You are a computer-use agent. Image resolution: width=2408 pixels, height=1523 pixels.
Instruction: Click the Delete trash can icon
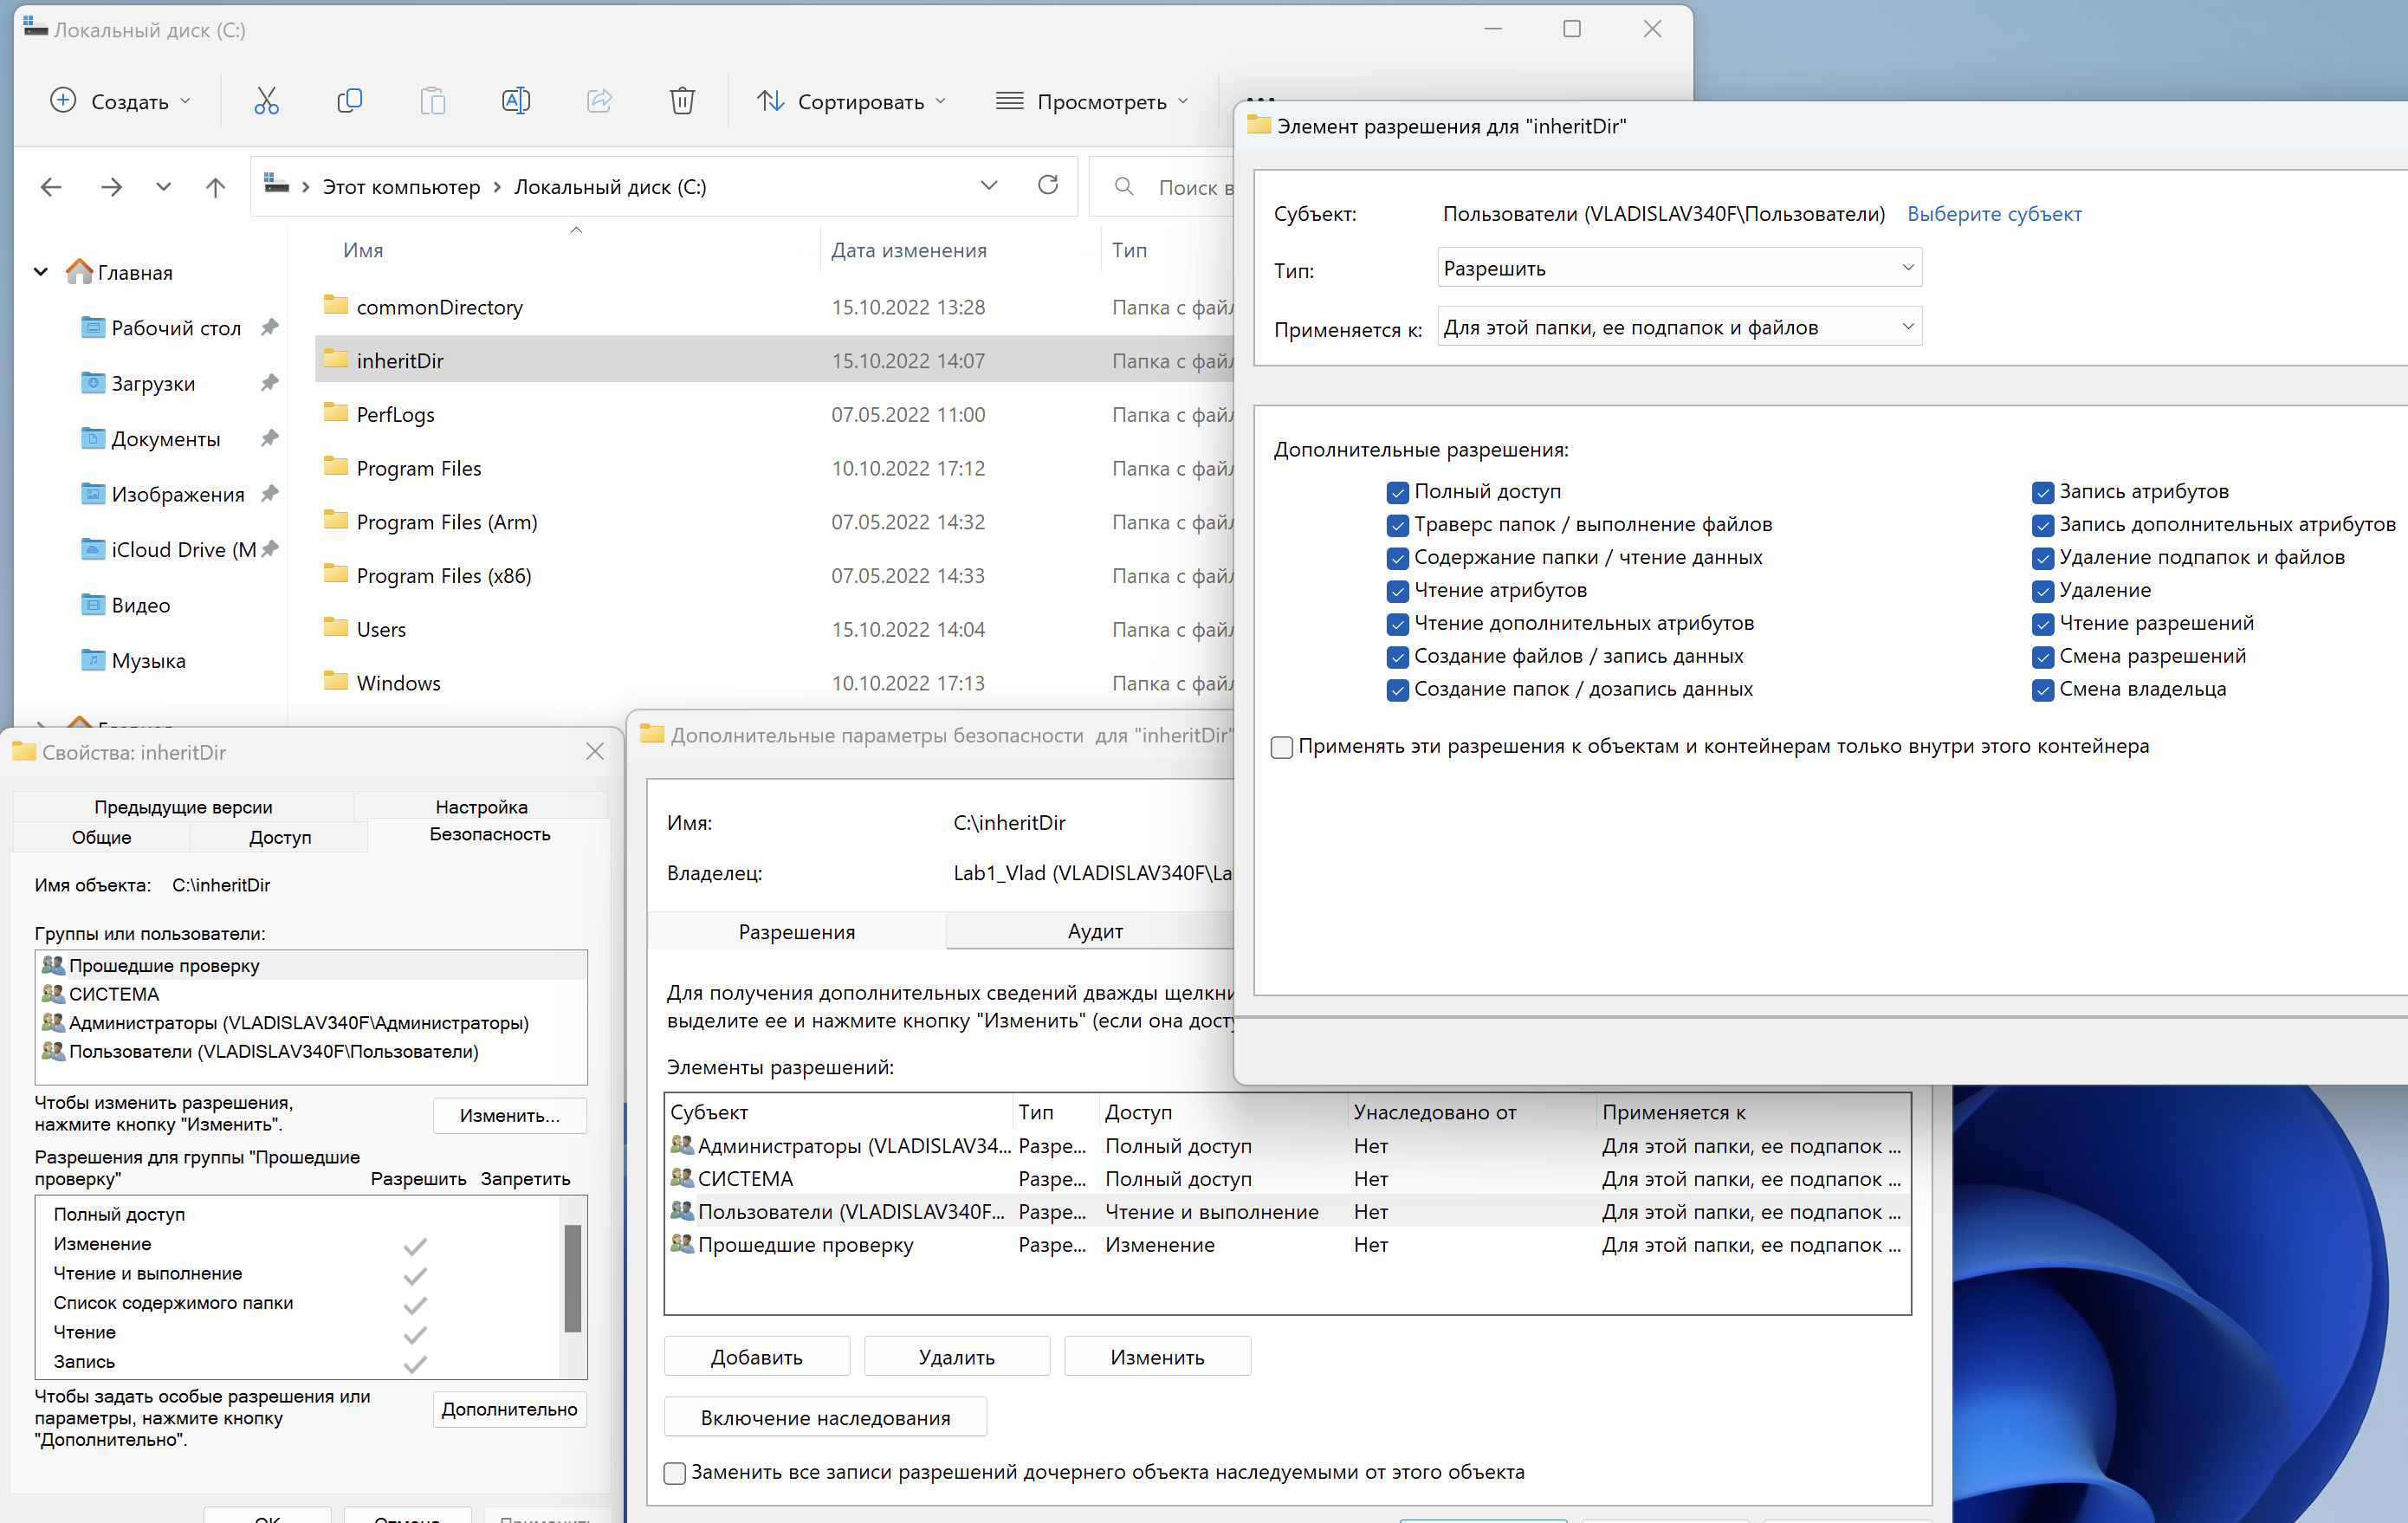pyautogui.click(x=682, y=101)
